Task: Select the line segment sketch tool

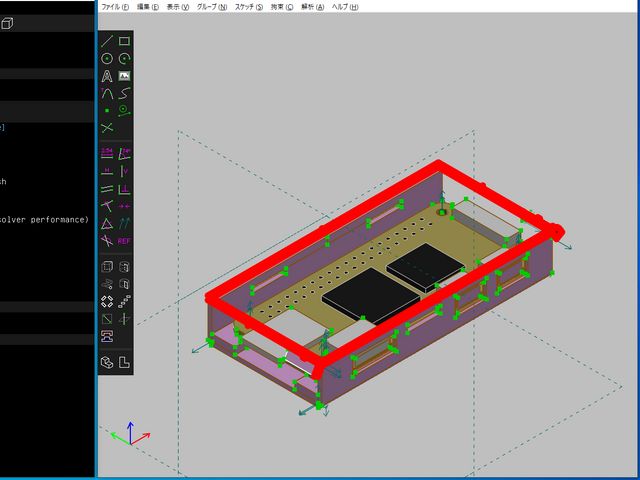Action: point(107,41)
